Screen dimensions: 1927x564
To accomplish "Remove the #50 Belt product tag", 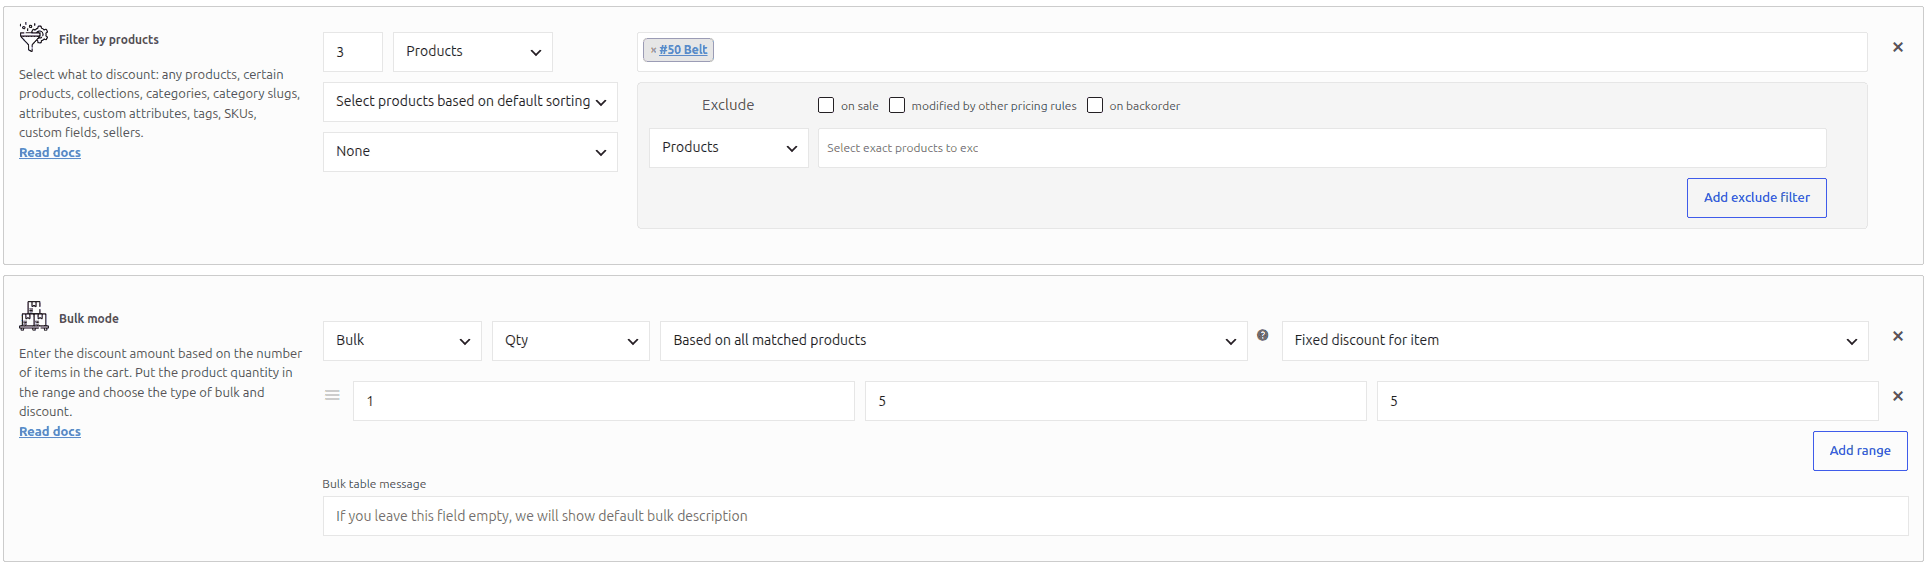I will click(x=653, y=50).
